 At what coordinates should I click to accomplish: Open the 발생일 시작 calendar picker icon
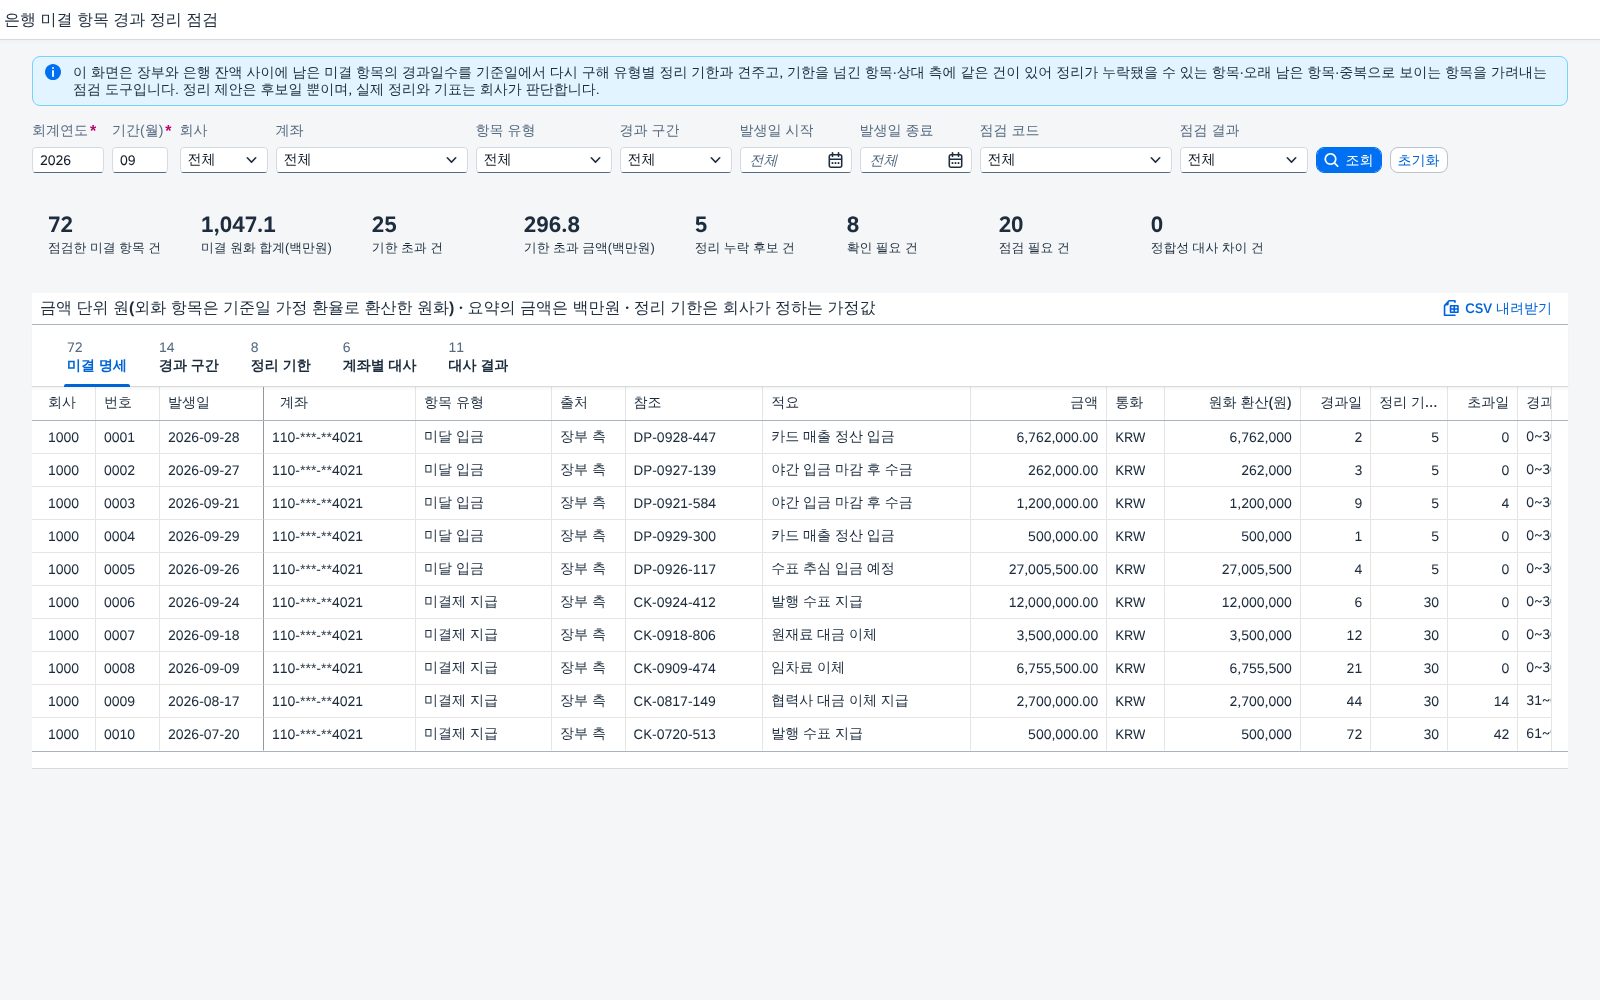[835, 160]
